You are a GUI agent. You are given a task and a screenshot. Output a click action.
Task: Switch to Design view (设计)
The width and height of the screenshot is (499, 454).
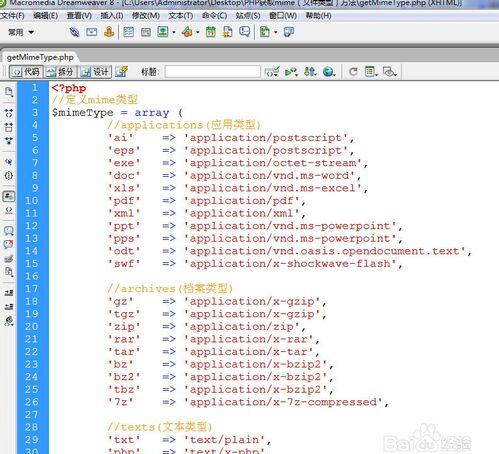95,72
